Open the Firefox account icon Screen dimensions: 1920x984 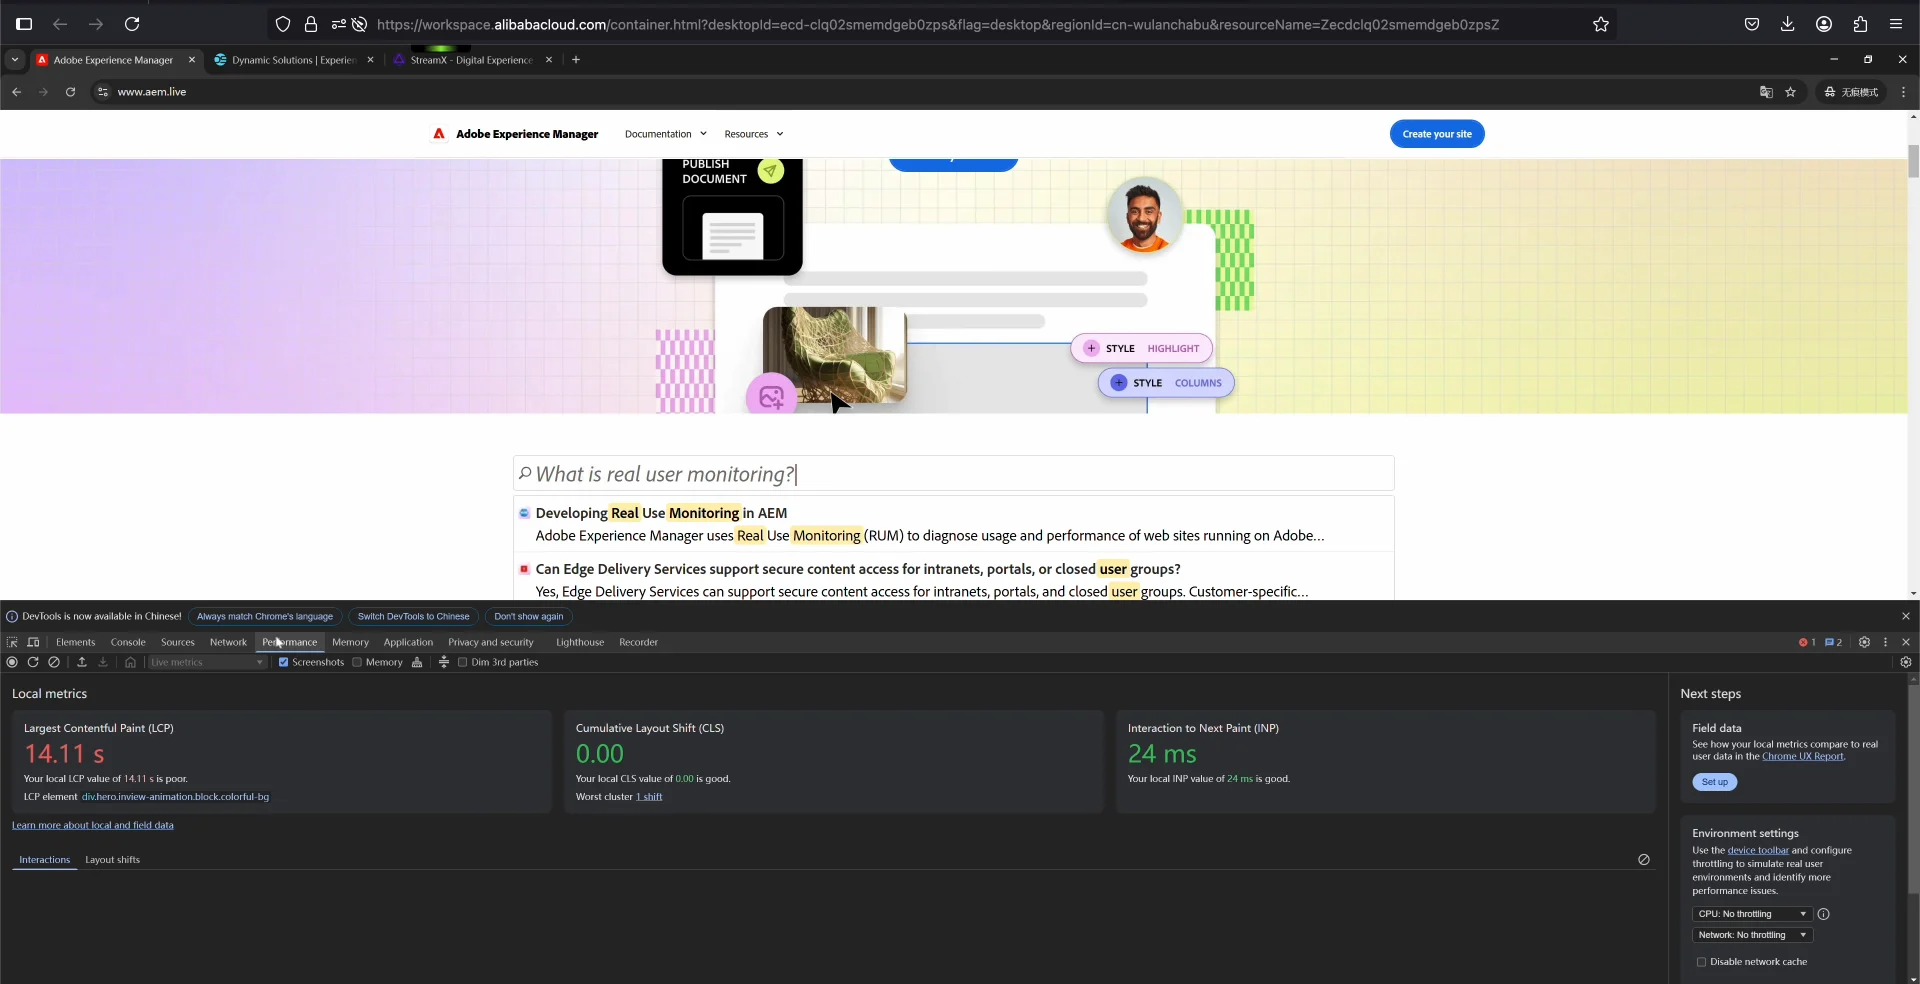1824,24
